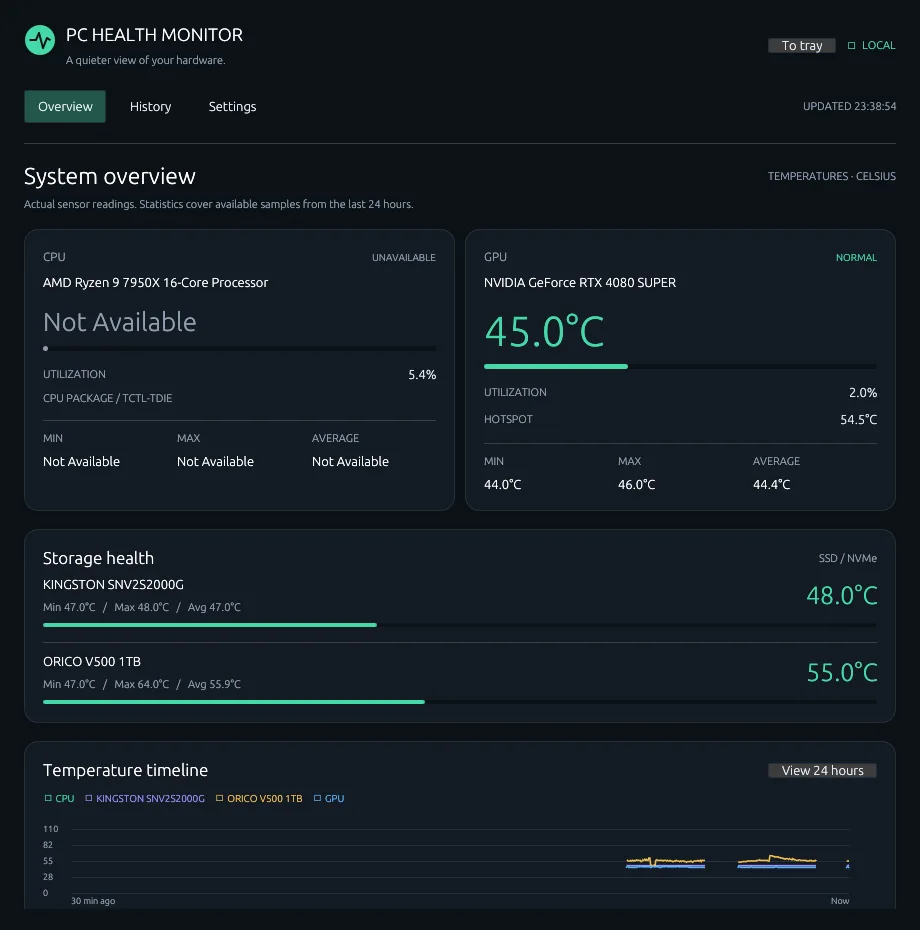Click the GPU temperature progress bar
920x930 pixels.
click(680, 367)
